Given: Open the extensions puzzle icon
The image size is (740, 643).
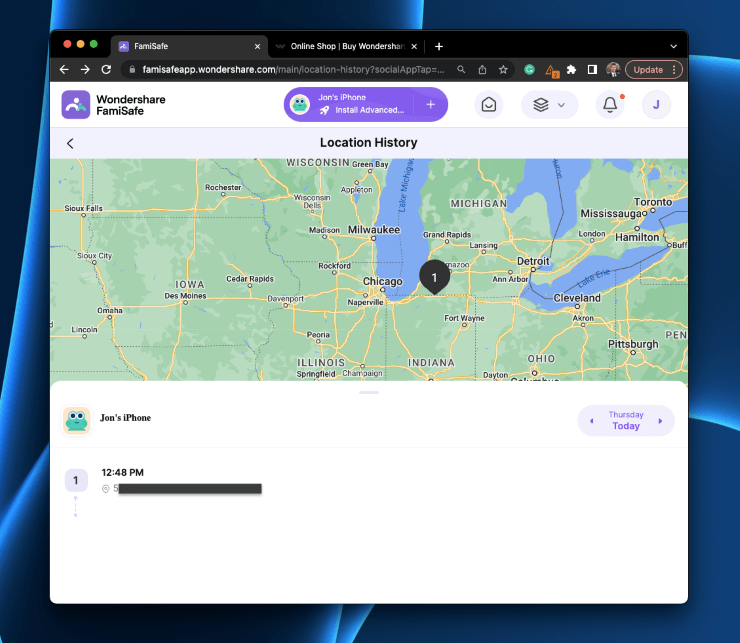Looking at the screenshot, I should pyautogui.click(x=571, y=69).
